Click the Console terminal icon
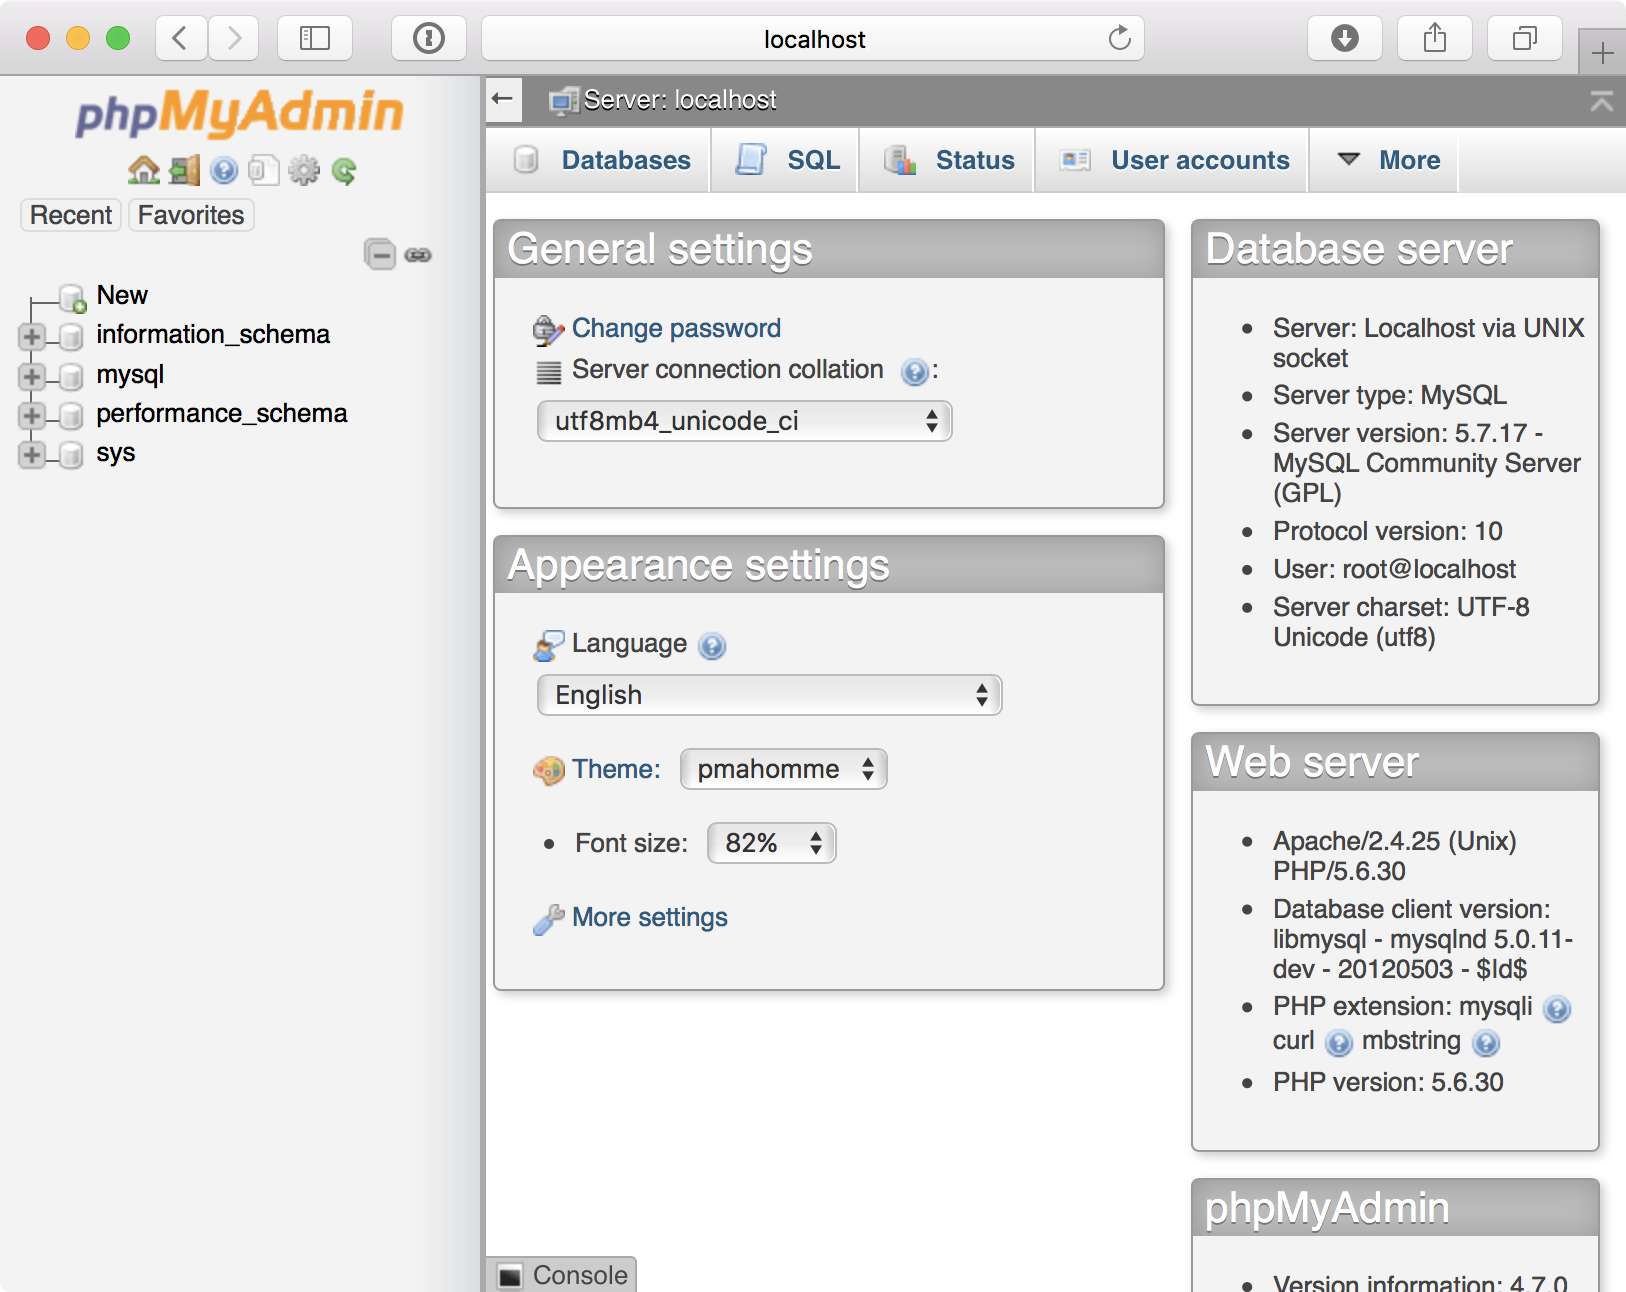Viewport: 1626px width, 1292px height. pyautogui.click(x=511, y=1275)
